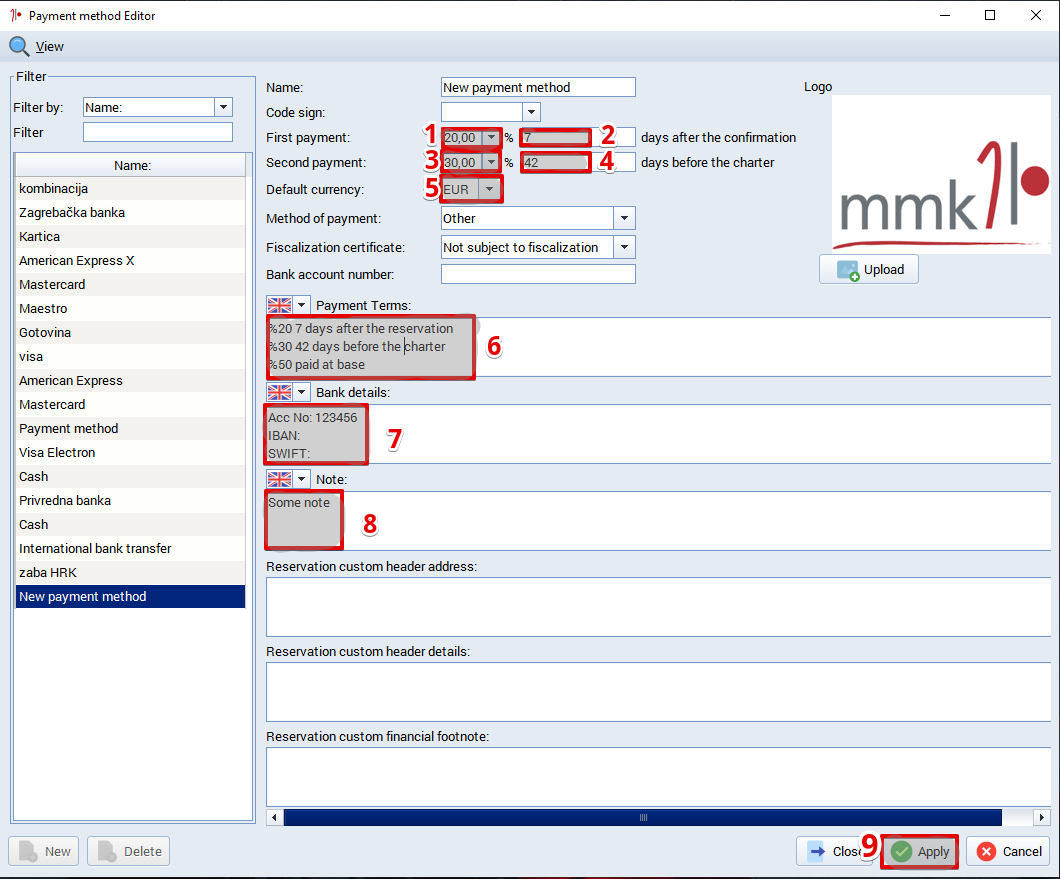Click the Note text area
The height and width of the screenshot is (879, 1060).
pos(658,521)
